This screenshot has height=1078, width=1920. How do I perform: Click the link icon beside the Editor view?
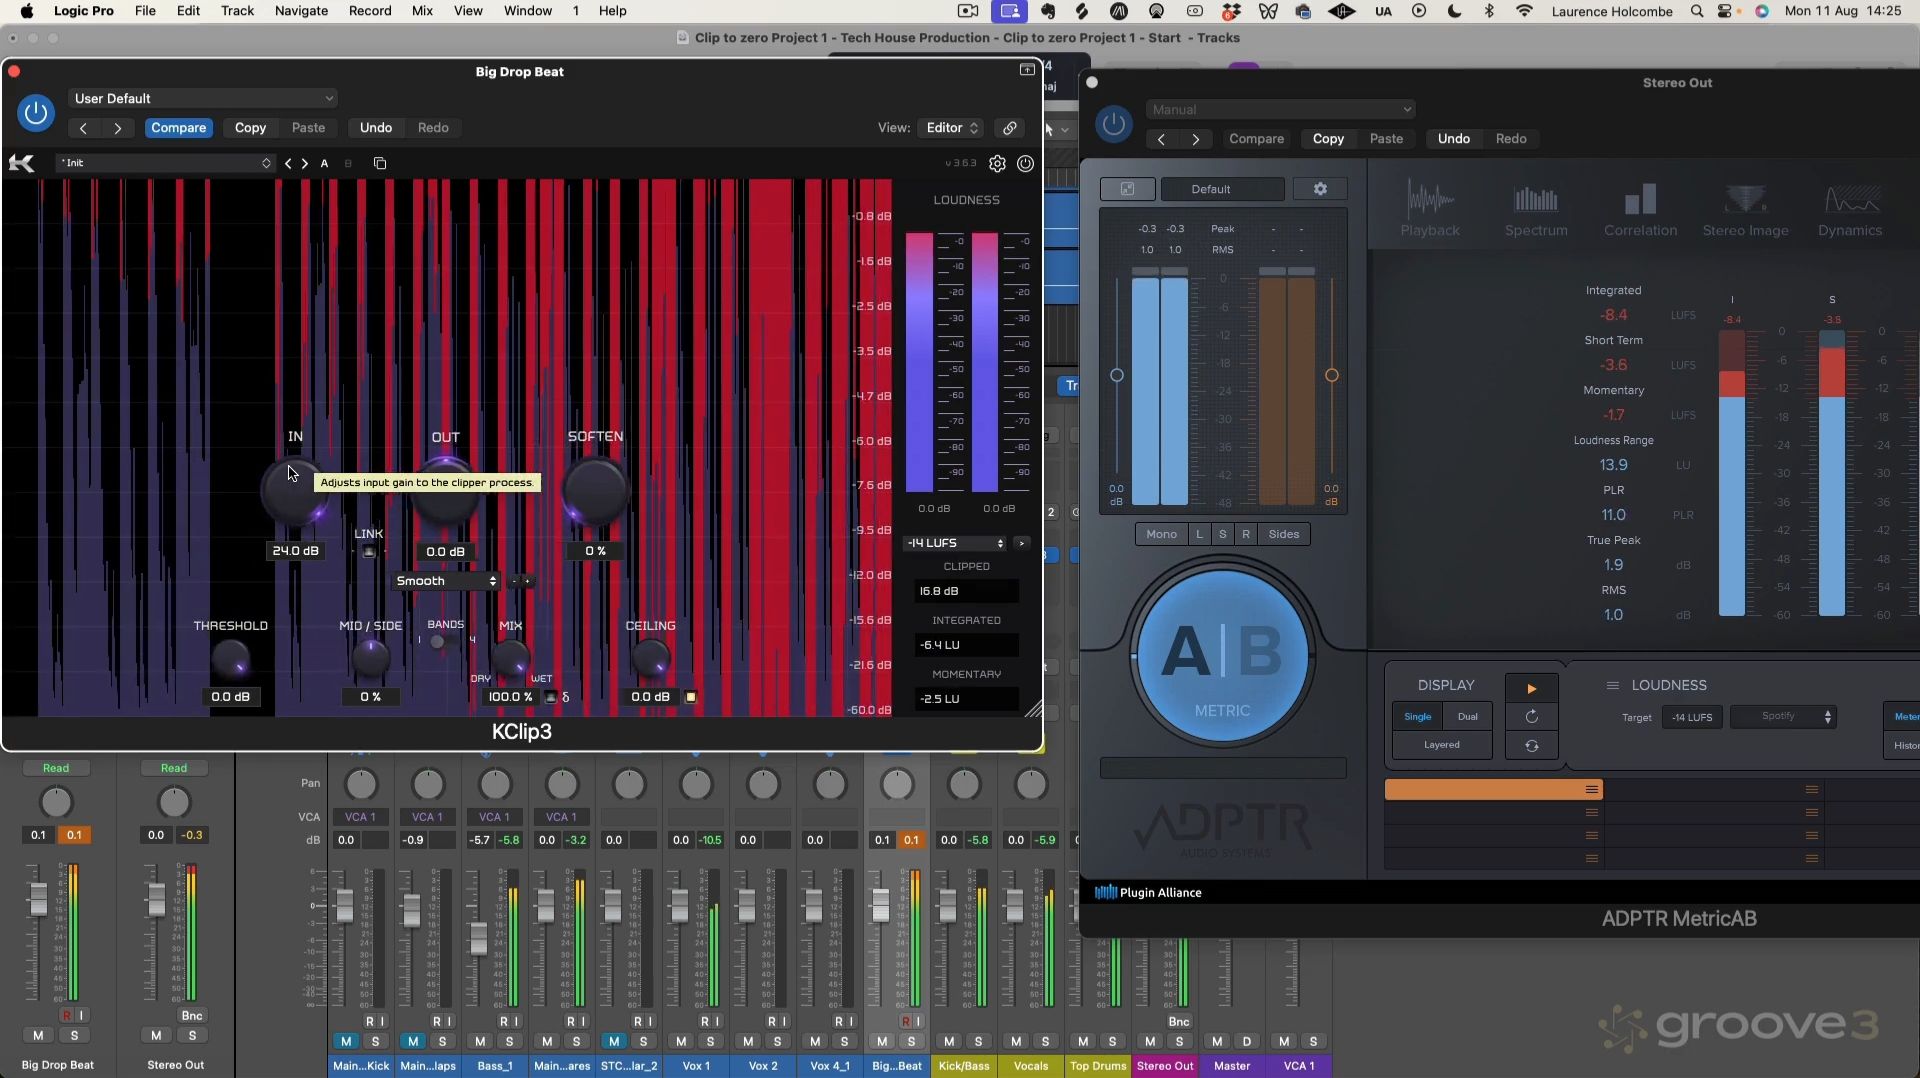click(x=1010, y=128)
